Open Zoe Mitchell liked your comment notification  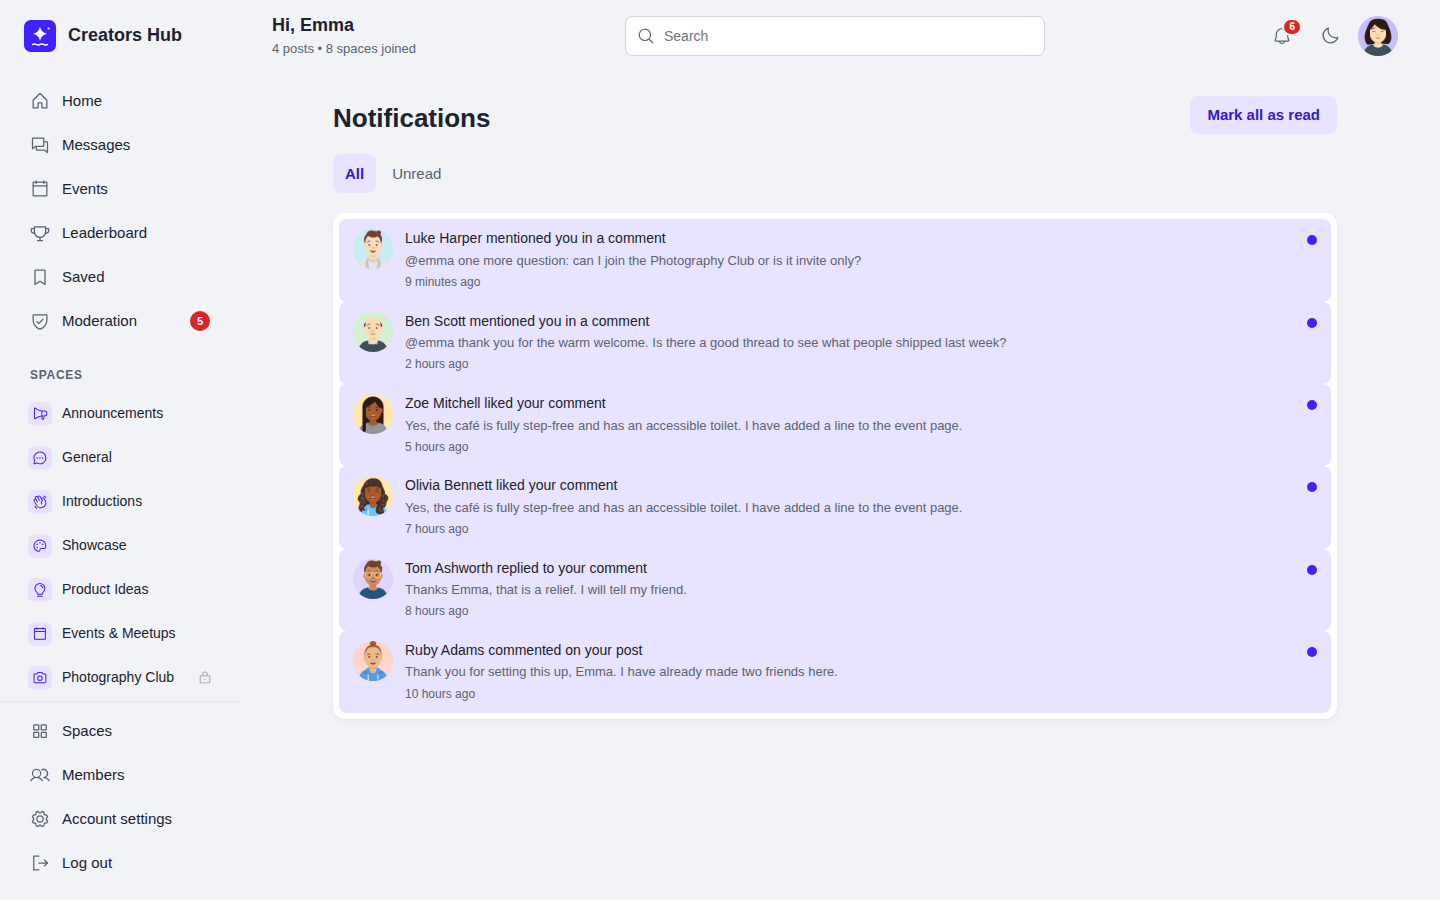[x=835, y=425]
